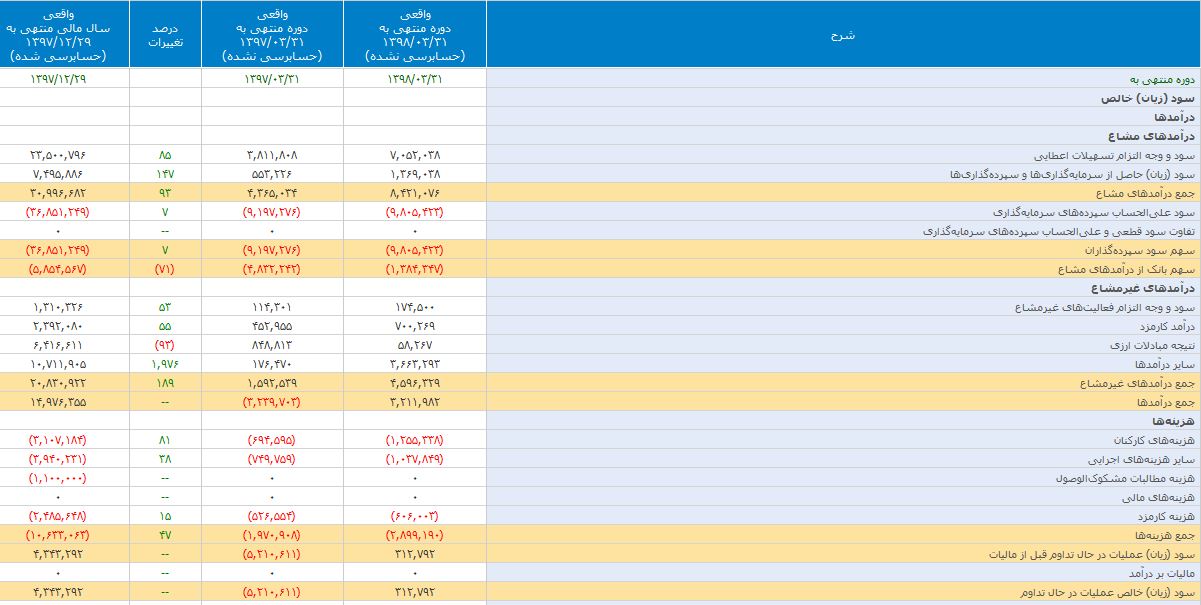
Task: Click the سایر درآمدها row label
Action: [1165, 363]
